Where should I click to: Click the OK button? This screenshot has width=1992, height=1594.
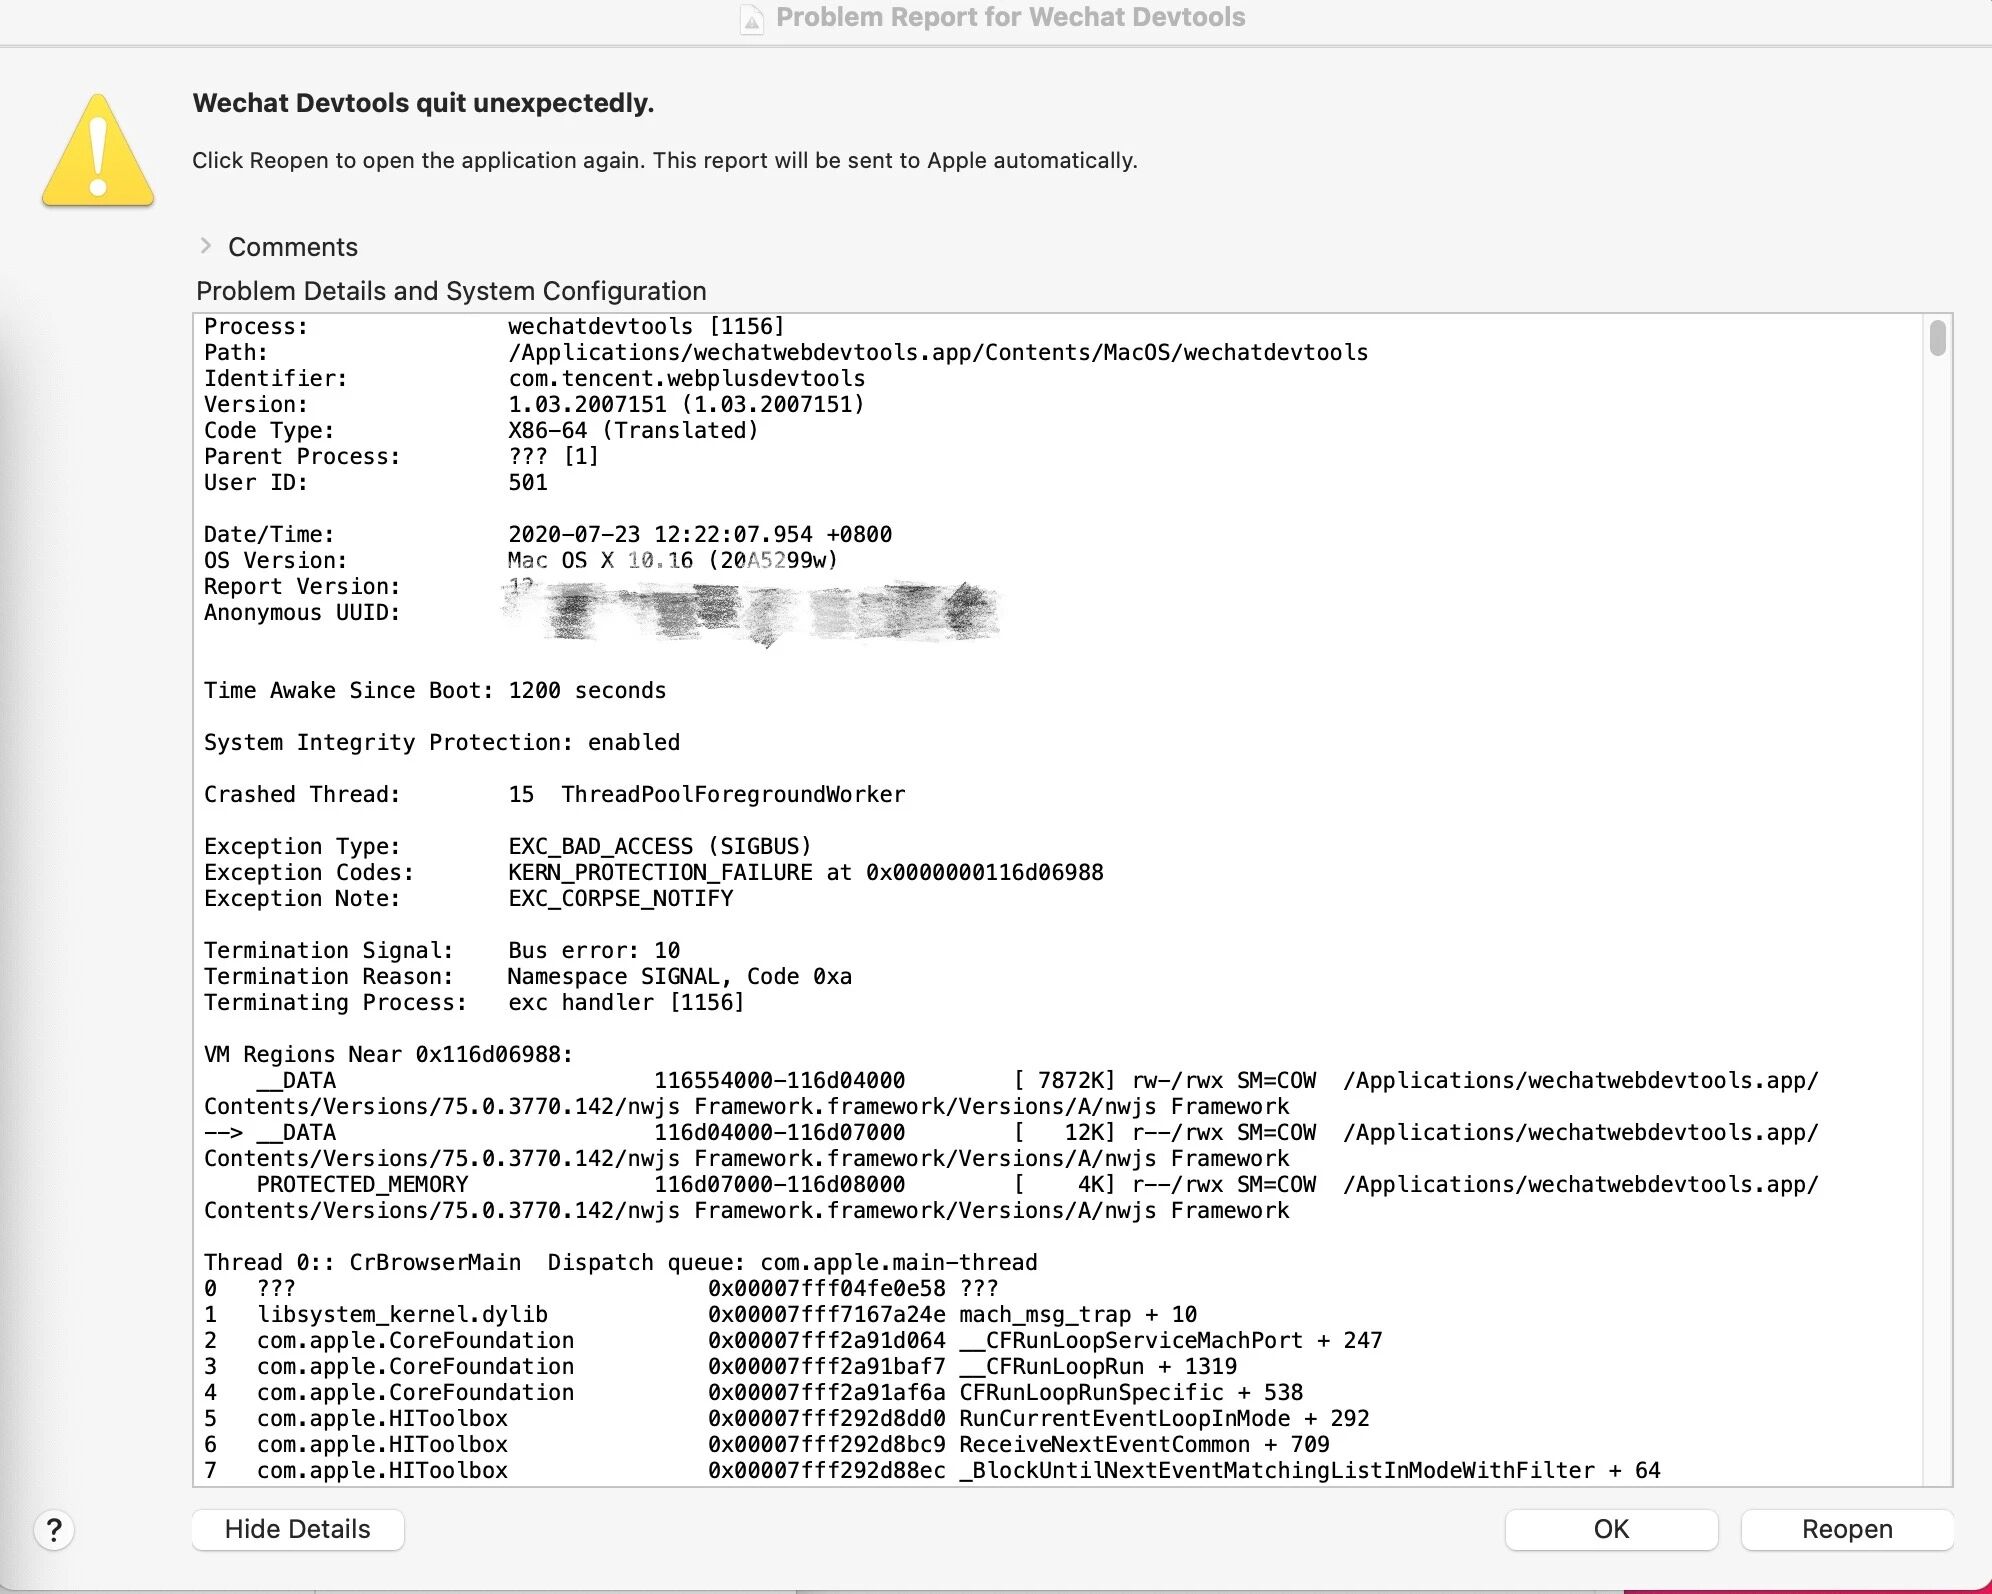(x=1610, y=1529)
